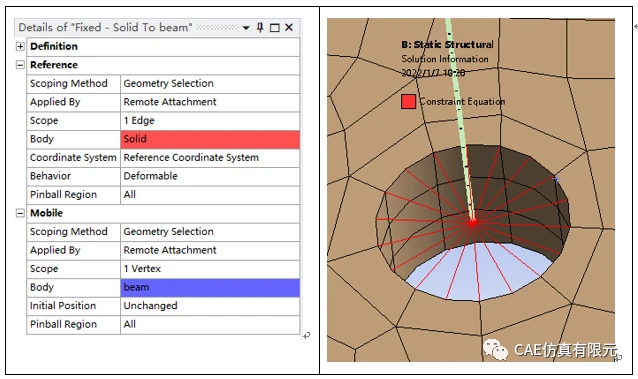Expand the Definition section
This screenshot has width=638, height=379.
[x=20, y=46]
